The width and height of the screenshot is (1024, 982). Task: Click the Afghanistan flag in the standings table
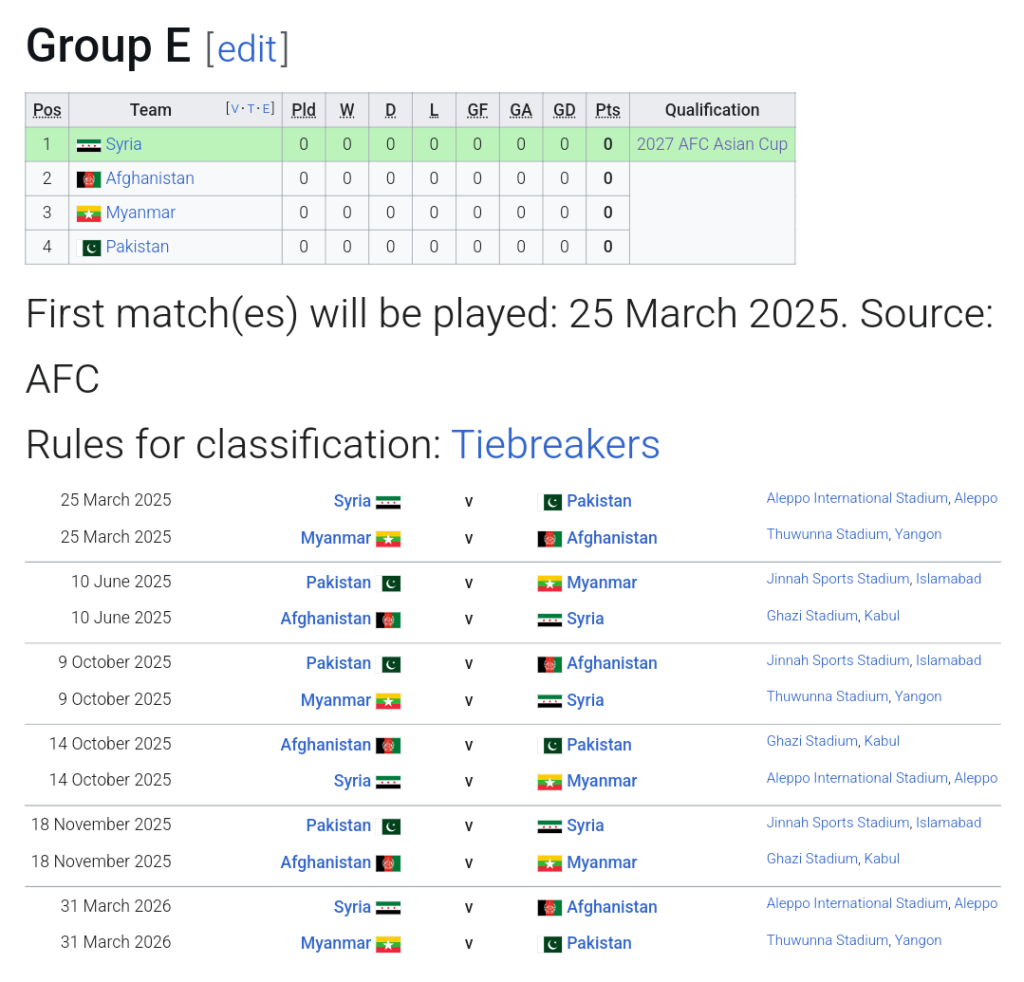(88, 179)
